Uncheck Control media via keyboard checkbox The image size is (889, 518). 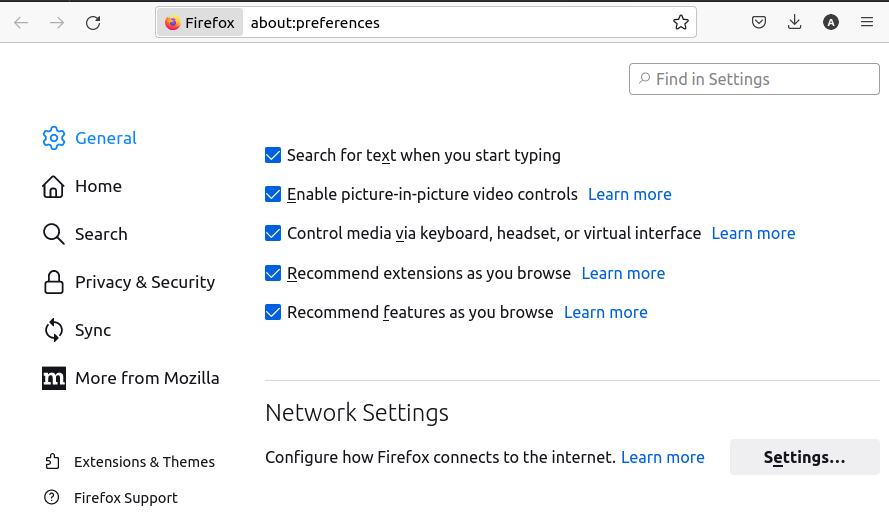(273, 233)
